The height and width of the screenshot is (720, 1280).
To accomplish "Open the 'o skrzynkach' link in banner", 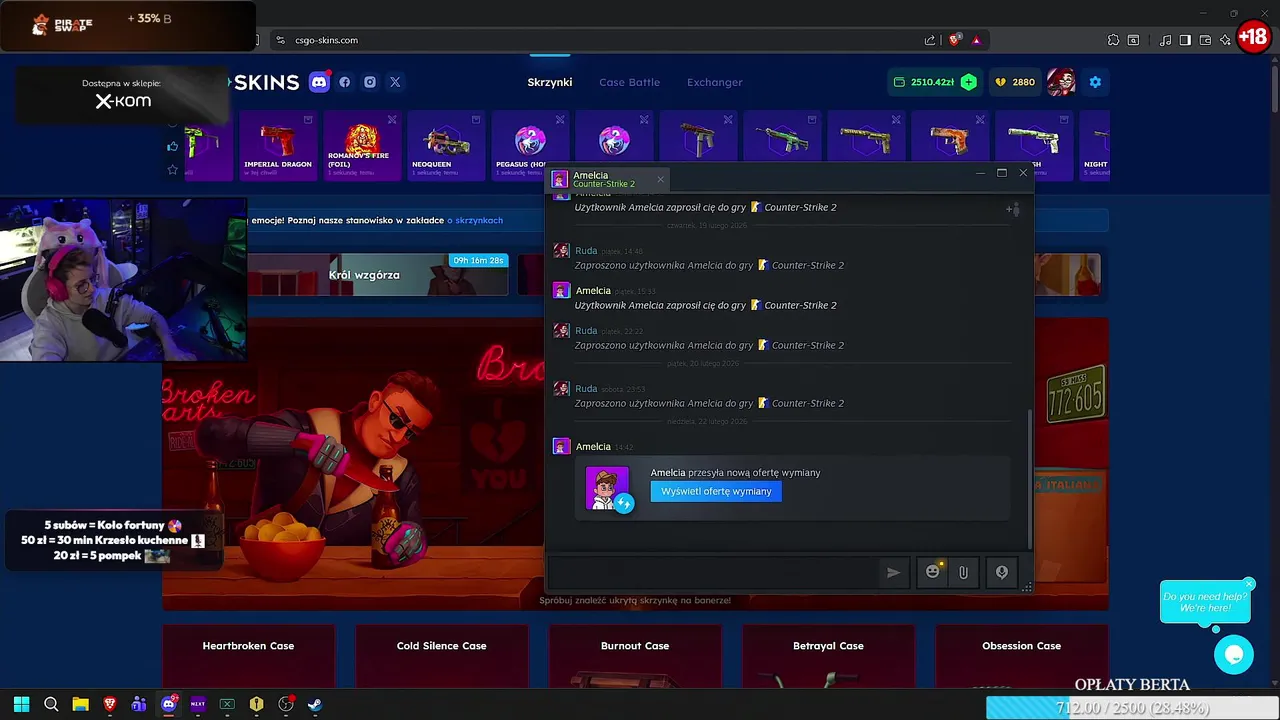I will [475, 220].
